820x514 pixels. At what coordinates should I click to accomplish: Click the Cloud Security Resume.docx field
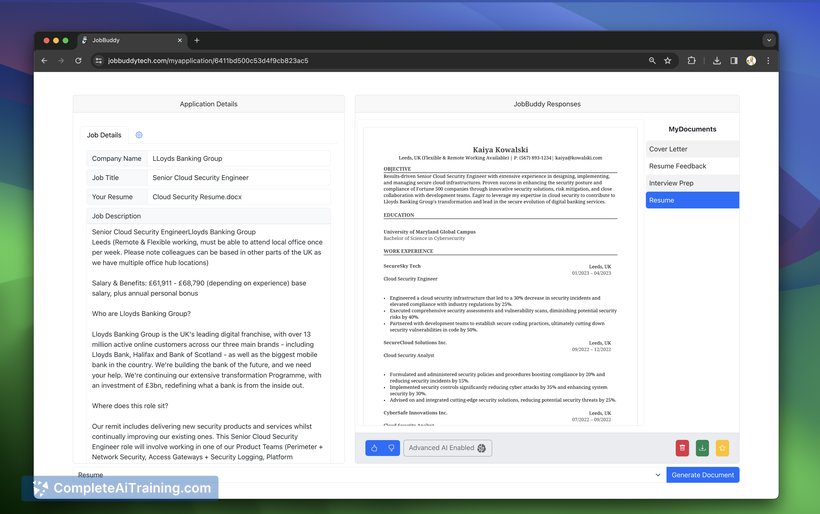pos(238,197)
